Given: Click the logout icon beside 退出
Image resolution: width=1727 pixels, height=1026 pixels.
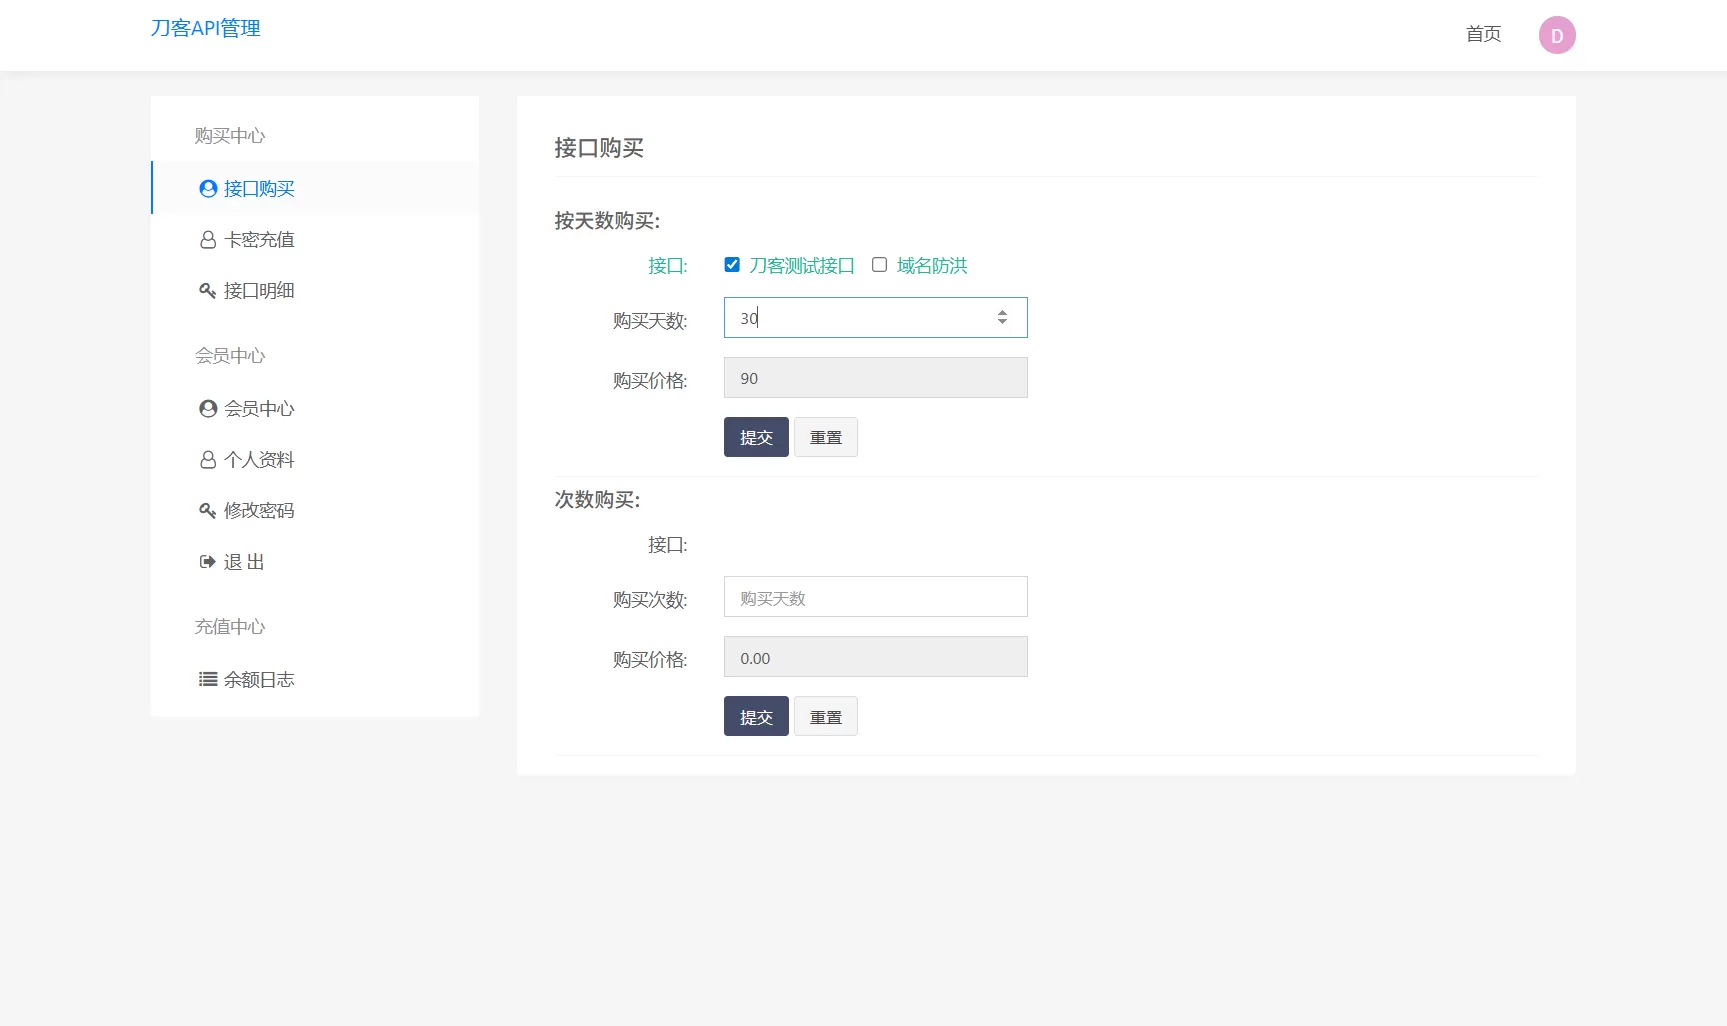Looking at the screenshot, I should (207, 561).
